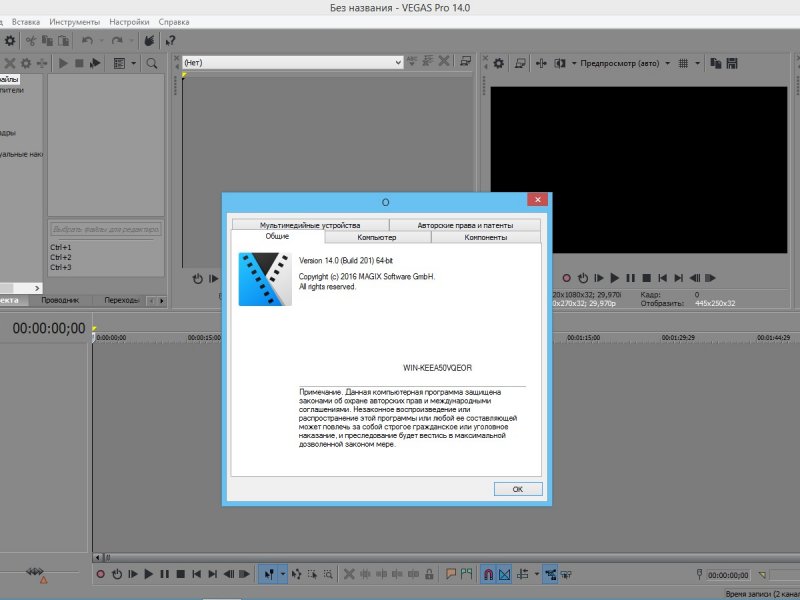This screenshot has width=800, height=600.
Task: Click the Paste clipboard icon
Action: (63, 40)
